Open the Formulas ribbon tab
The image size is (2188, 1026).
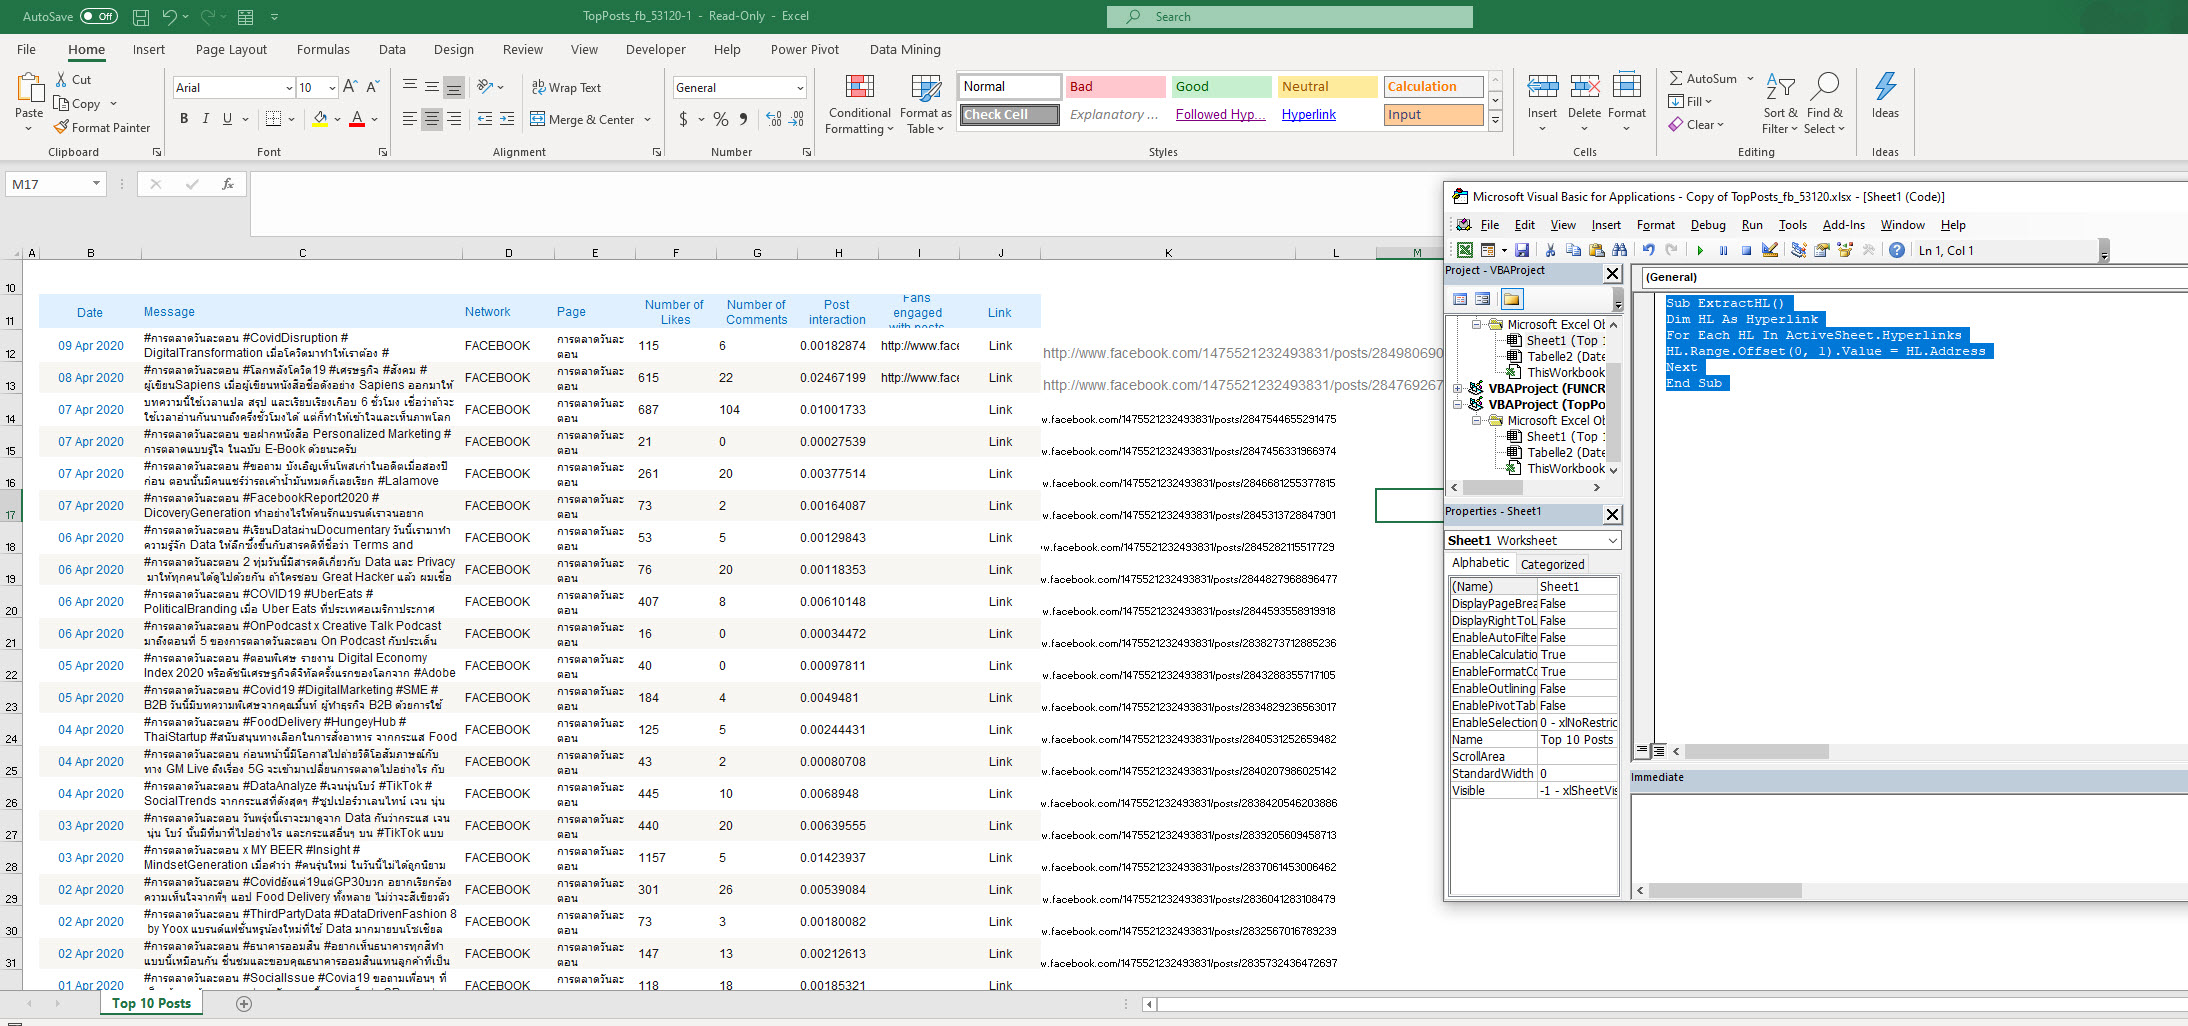[x=323, y=49]
